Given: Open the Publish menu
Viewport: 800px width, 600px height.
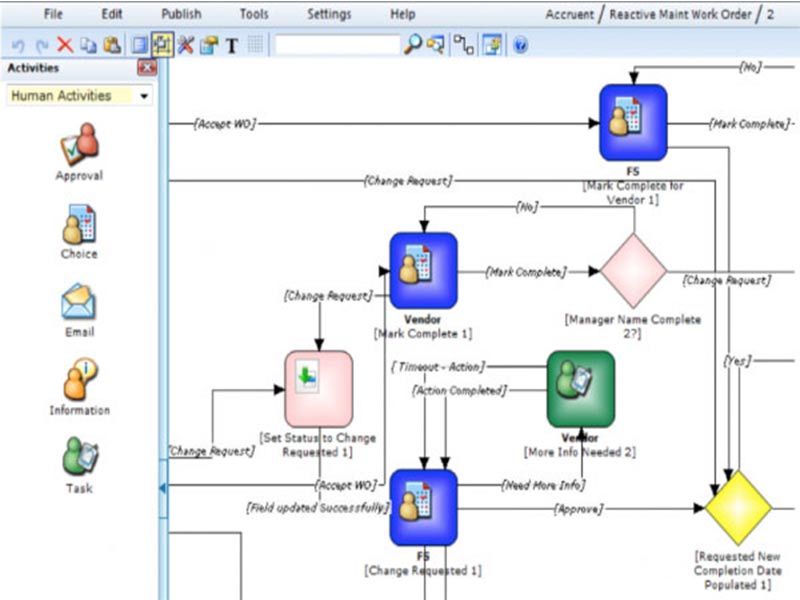Looking at the screenshot, I should point(181,14).
